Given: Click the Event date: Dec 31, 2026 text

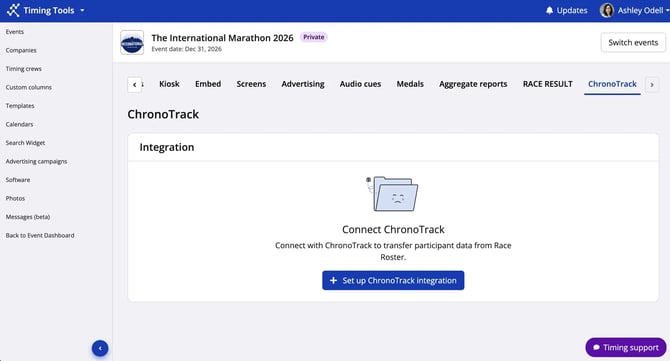Looking at the screenshot, I should [x=186, y=49].
